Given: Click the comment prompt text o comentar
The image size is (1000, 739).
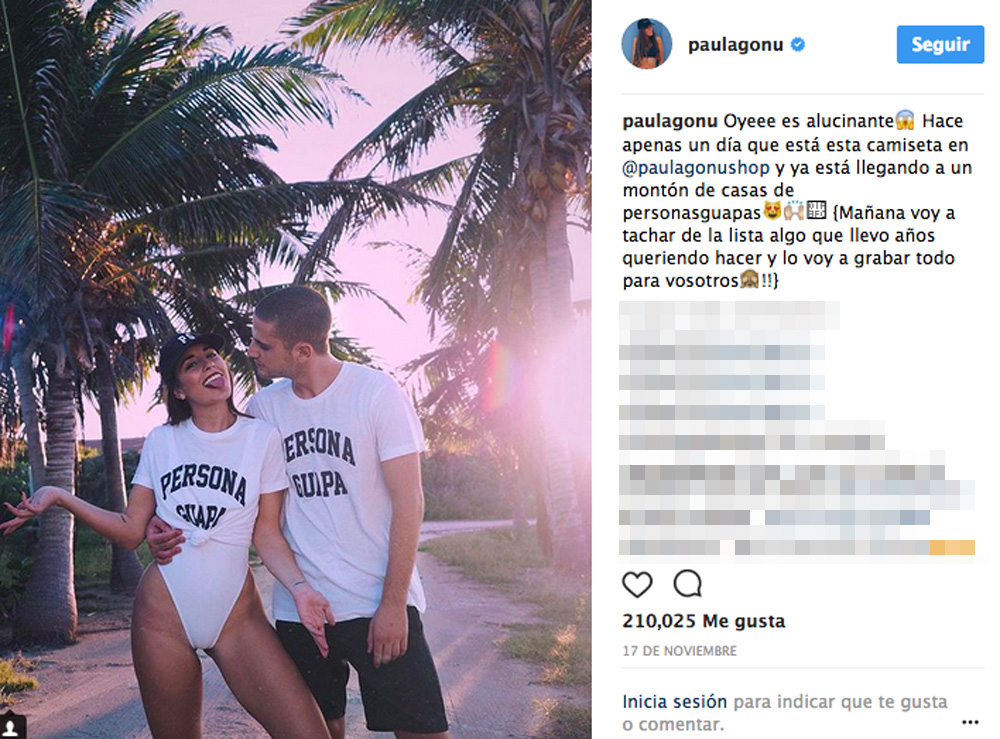Looking at the screenshot, I should pos(673,724).
